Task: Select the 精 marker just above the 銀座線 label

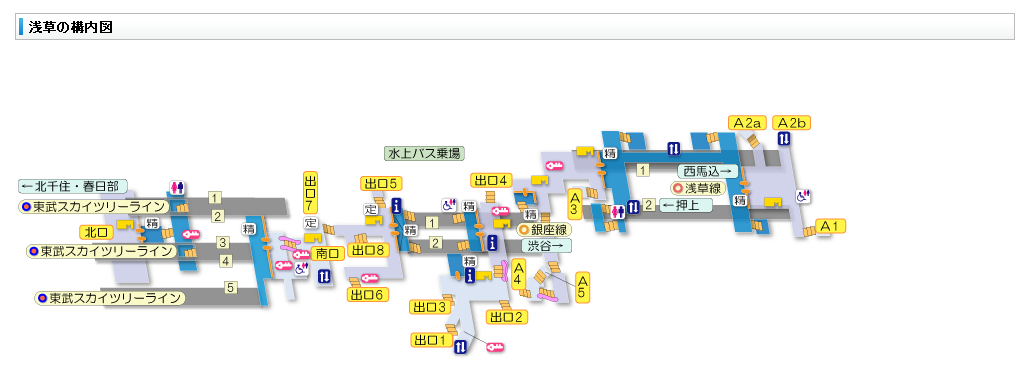Action: (x=530, y=214)
